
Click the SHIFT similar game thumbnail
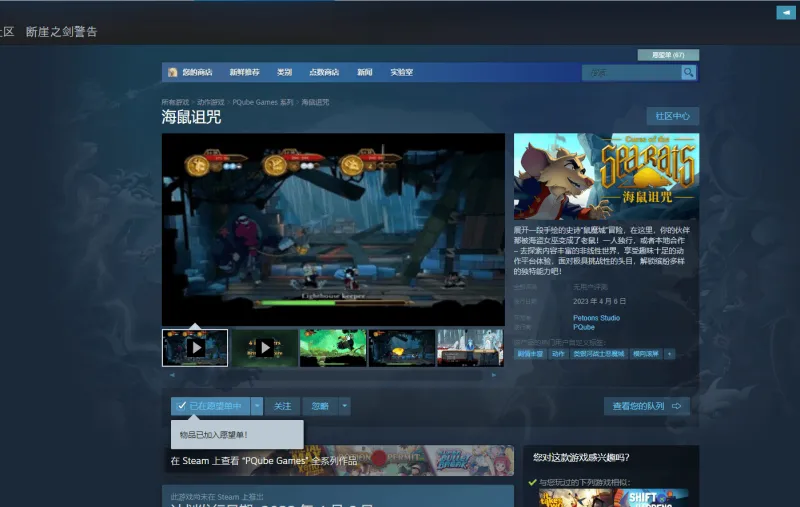tap(651, 498)
